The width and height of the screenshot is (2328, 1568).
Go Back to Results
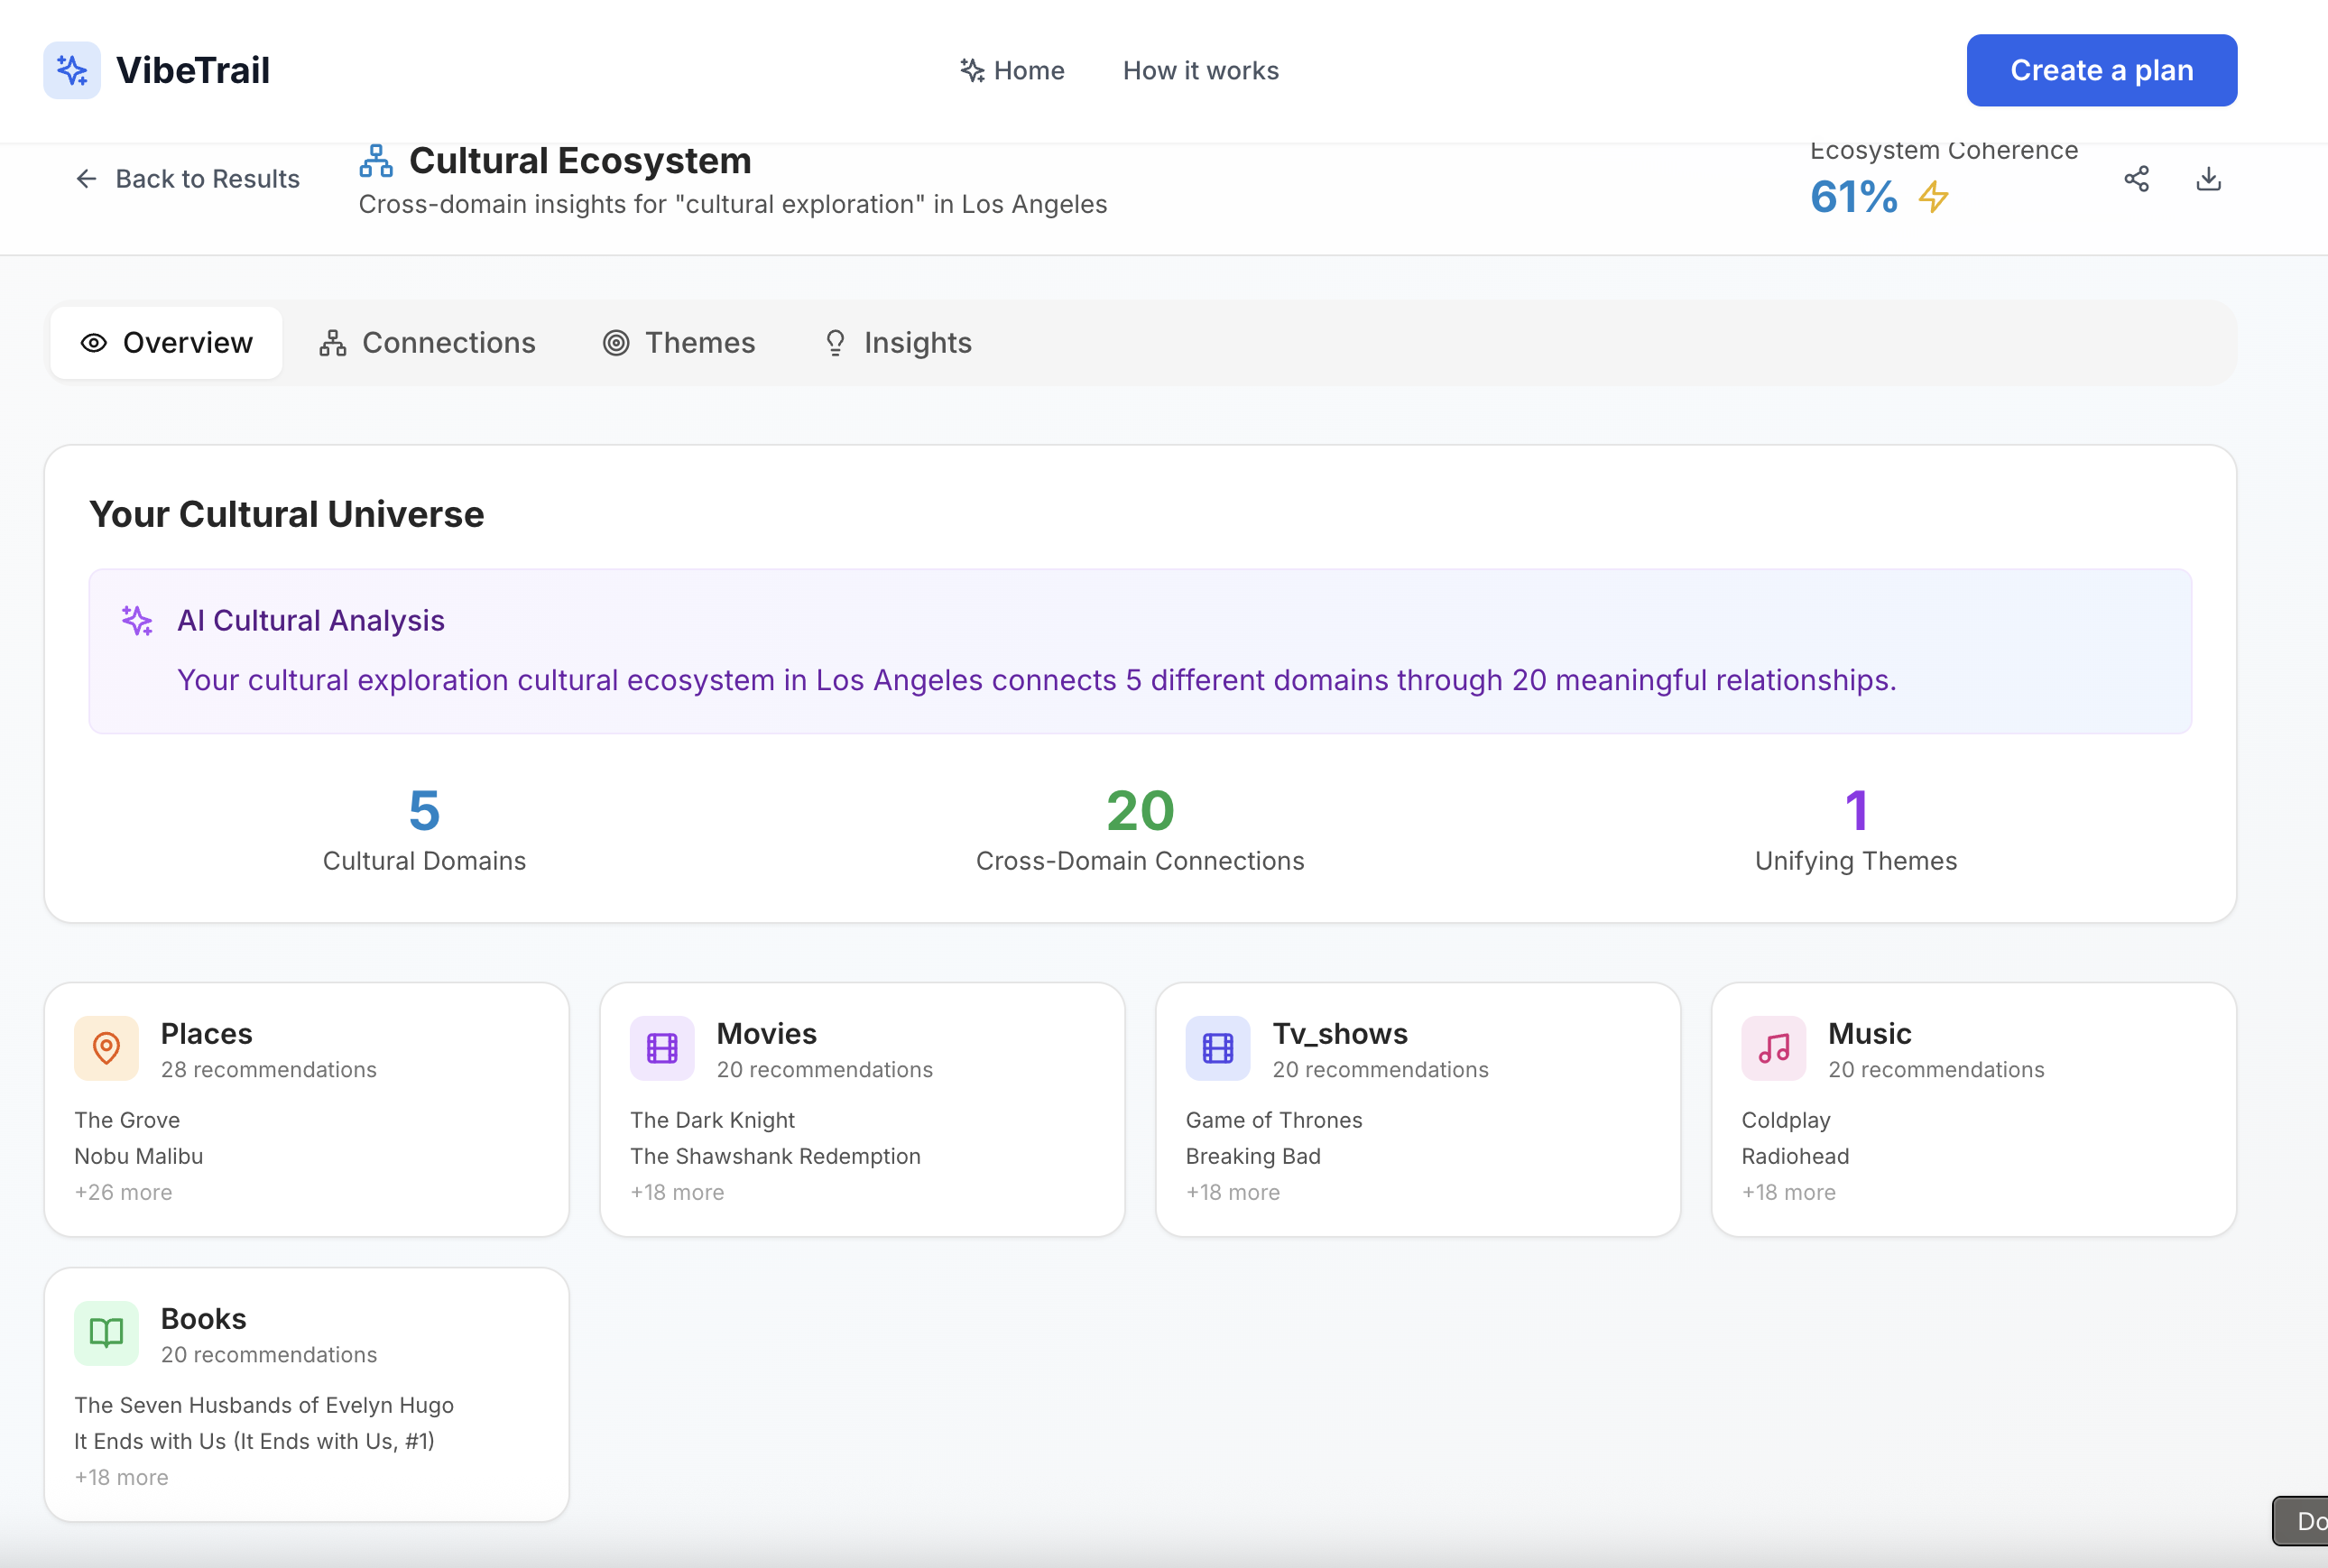click(187, 179)
